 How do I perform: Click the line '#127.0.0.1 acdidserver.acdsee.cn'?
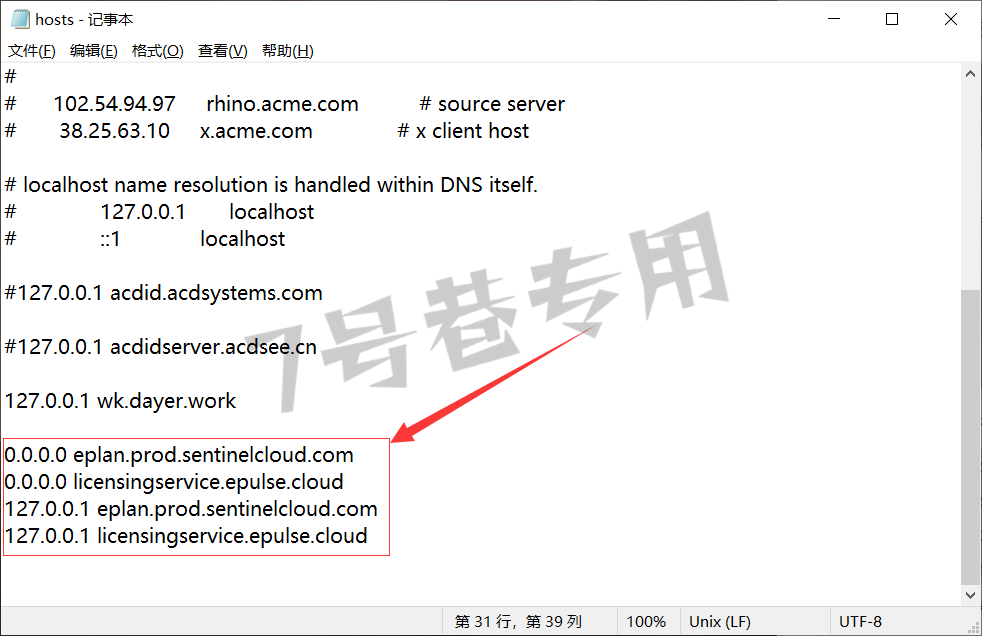(x=161, y=347)
